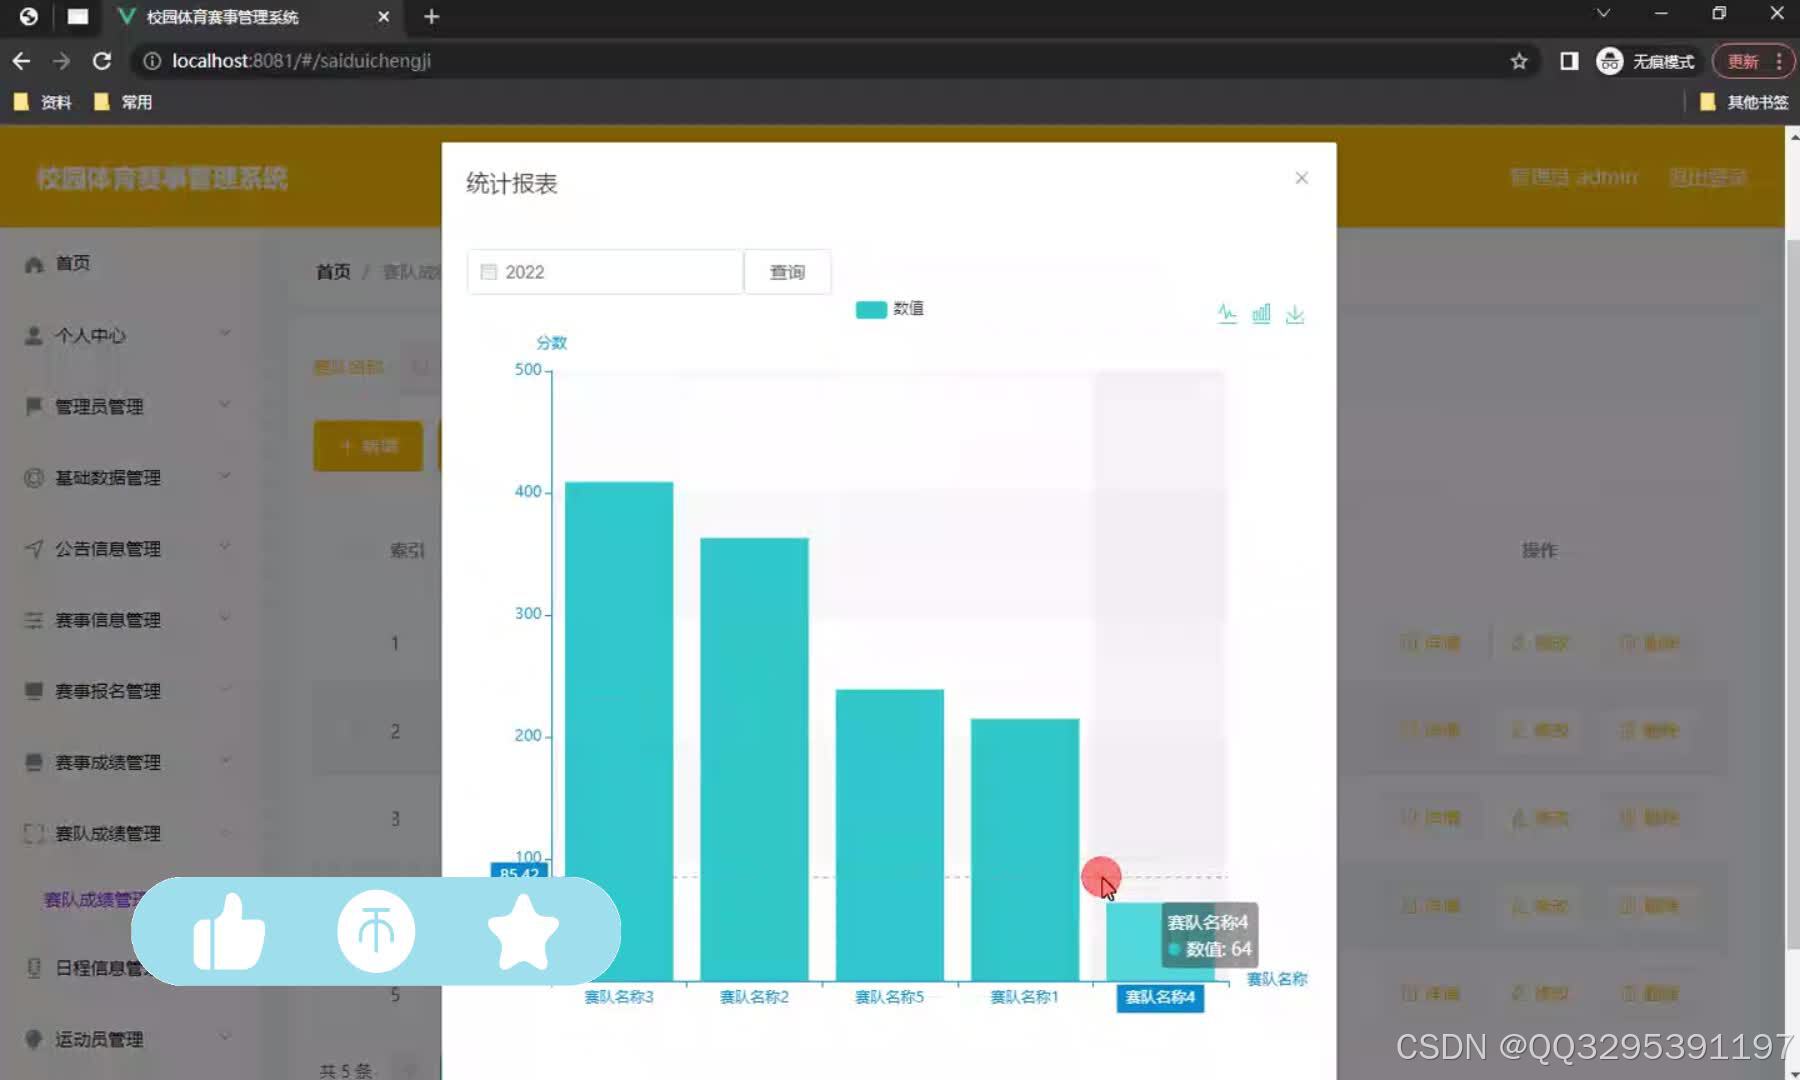The height and width of the screenshot is (1080, 1800).
Task: Click the 首页 breadcrumb link
Action: point(333,272)
